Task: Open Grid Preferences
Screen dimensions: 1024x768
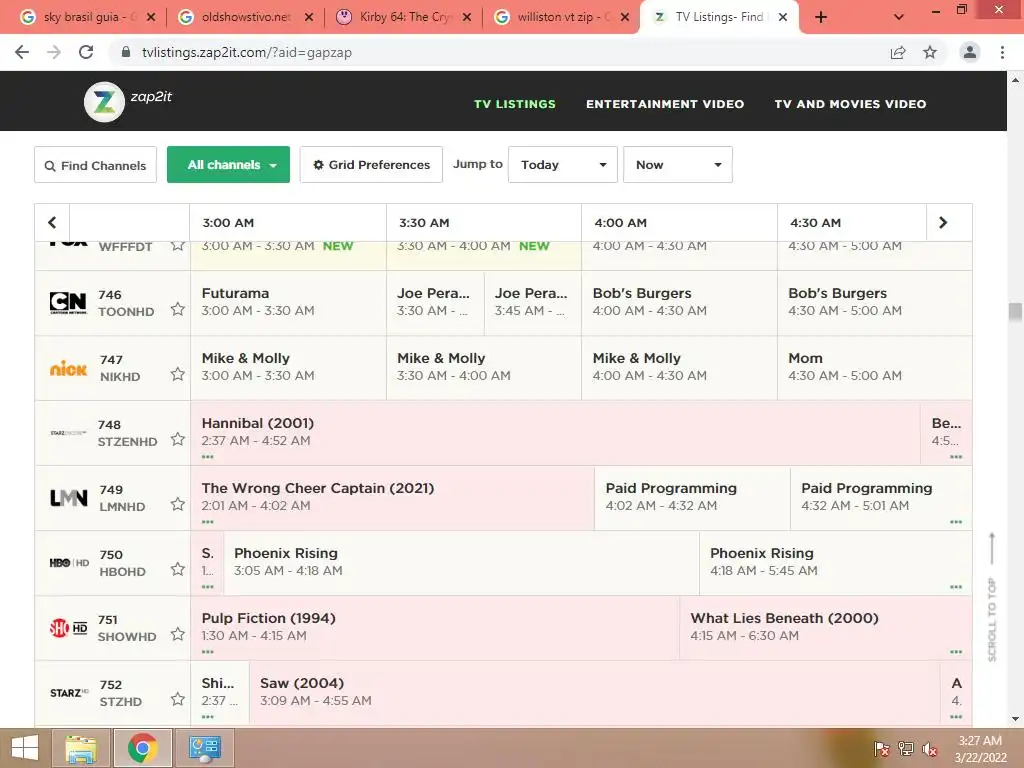Action: click(x=371, y=165)
